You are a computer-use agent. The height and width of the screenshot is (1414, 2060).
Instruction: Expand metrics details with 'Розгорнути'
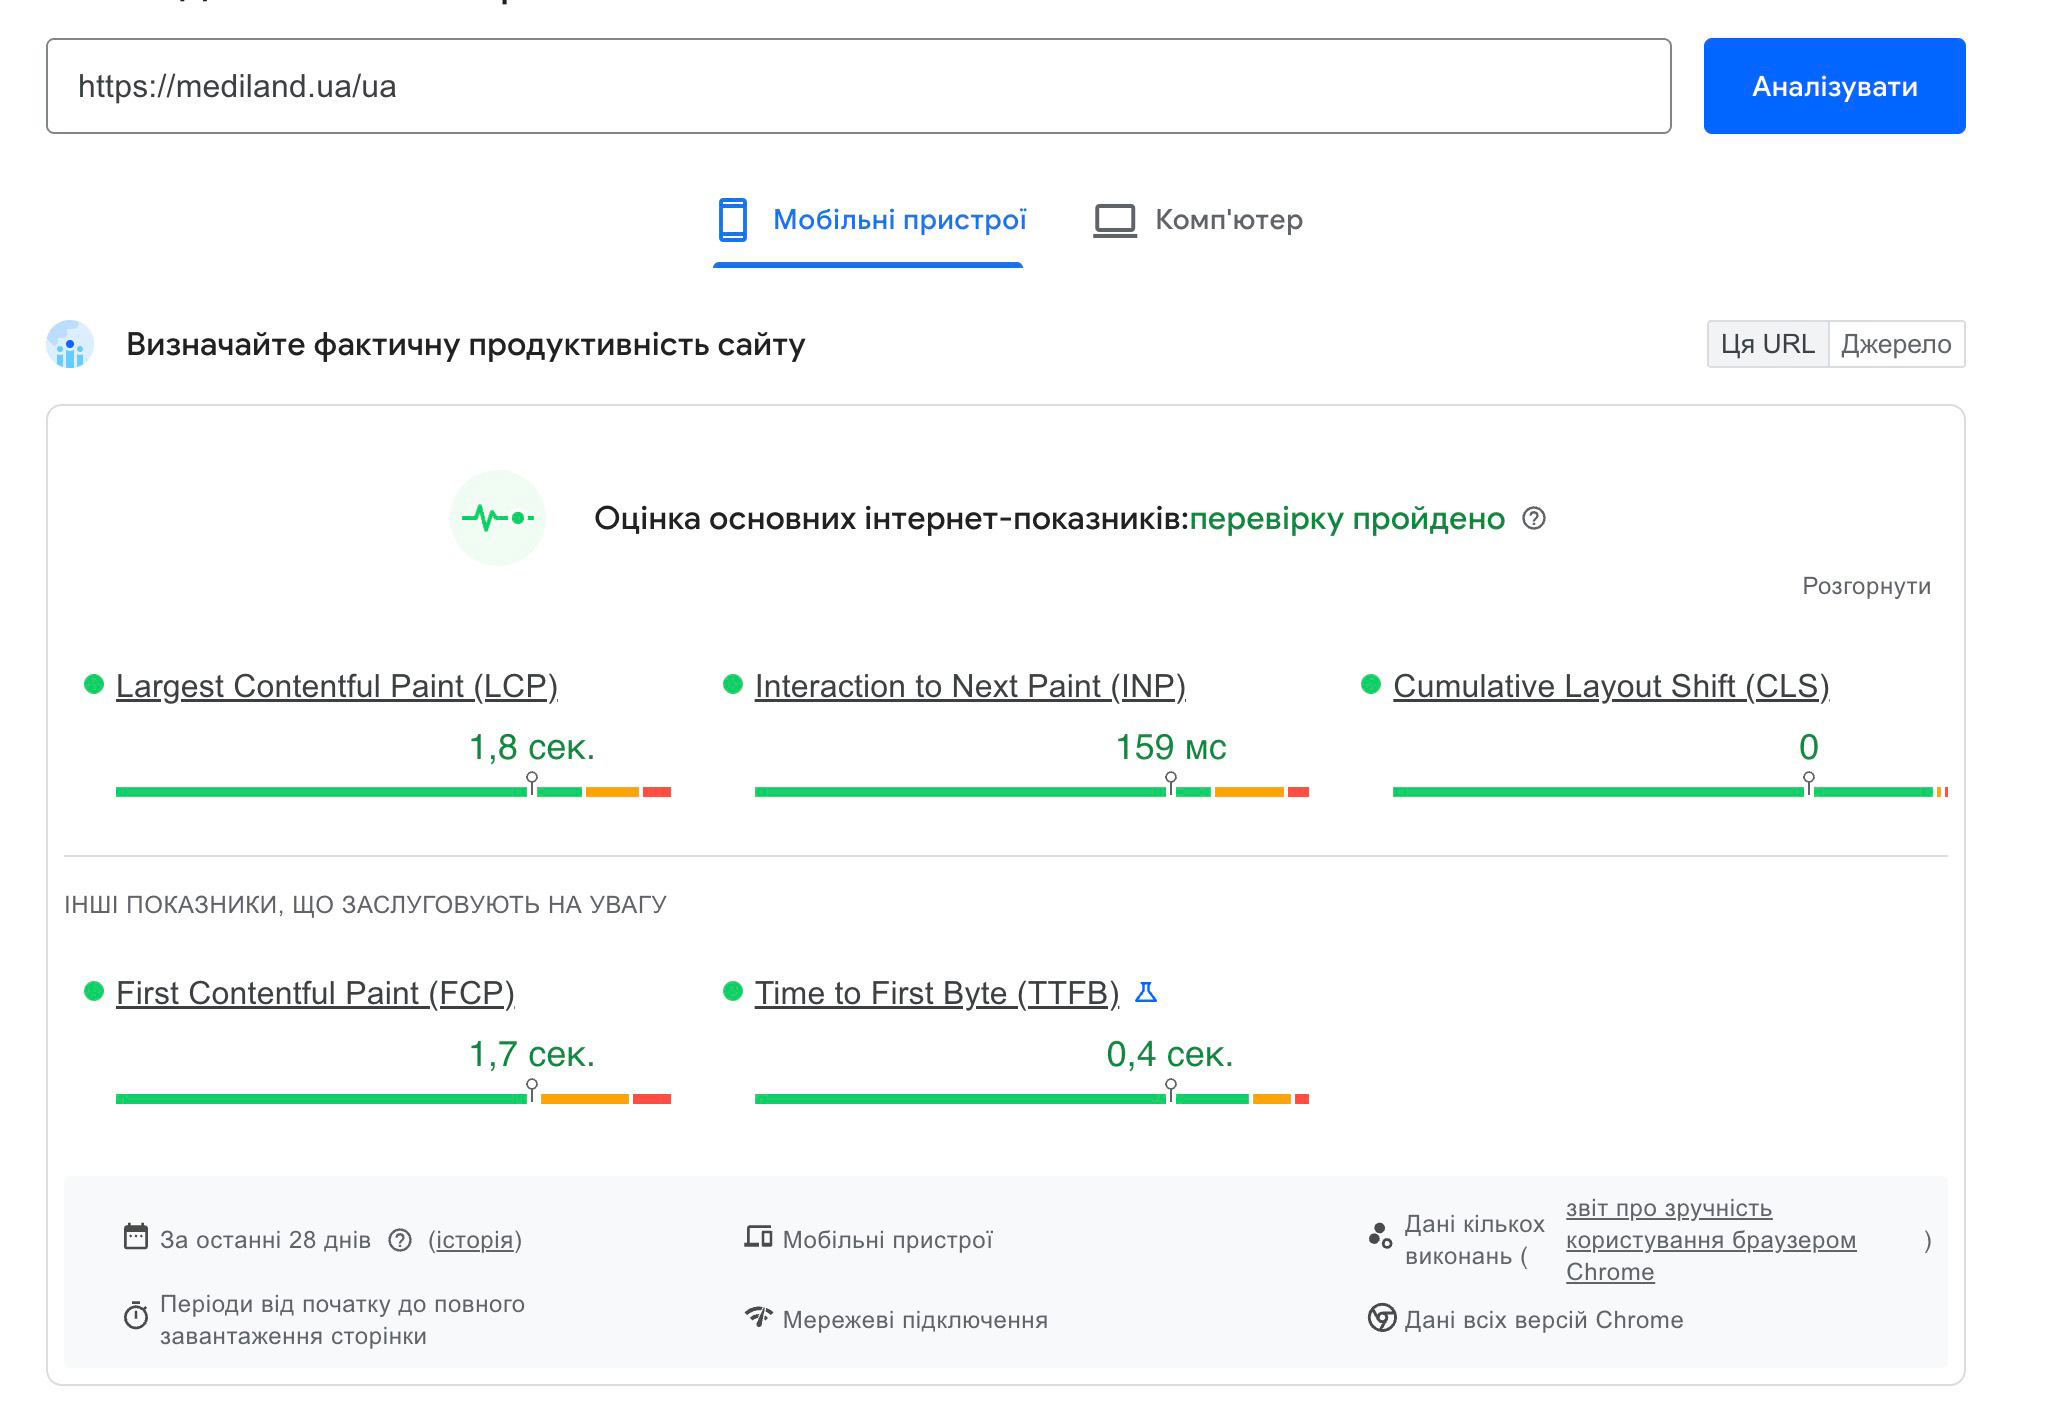pyautogui.click(x=1865, y=586)
